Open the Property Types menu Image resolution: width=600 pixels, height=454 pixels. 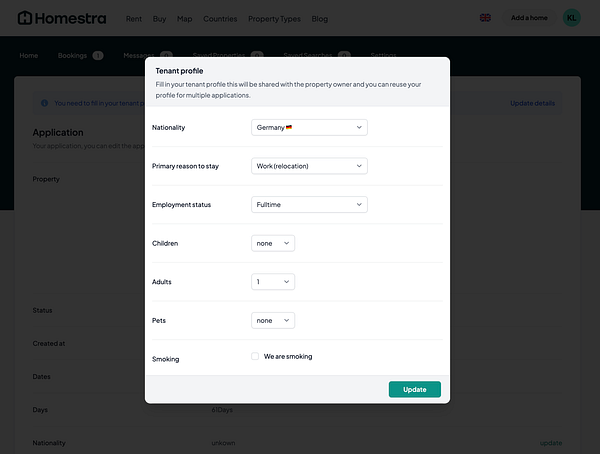coord(274,19)
